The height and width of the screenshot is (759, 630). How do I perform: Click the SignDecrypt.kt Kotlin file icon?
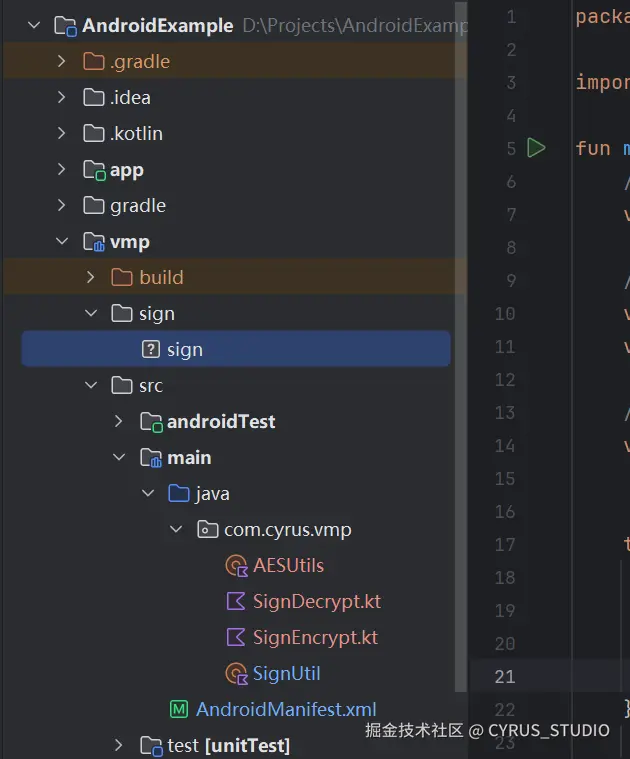point(237,601)
